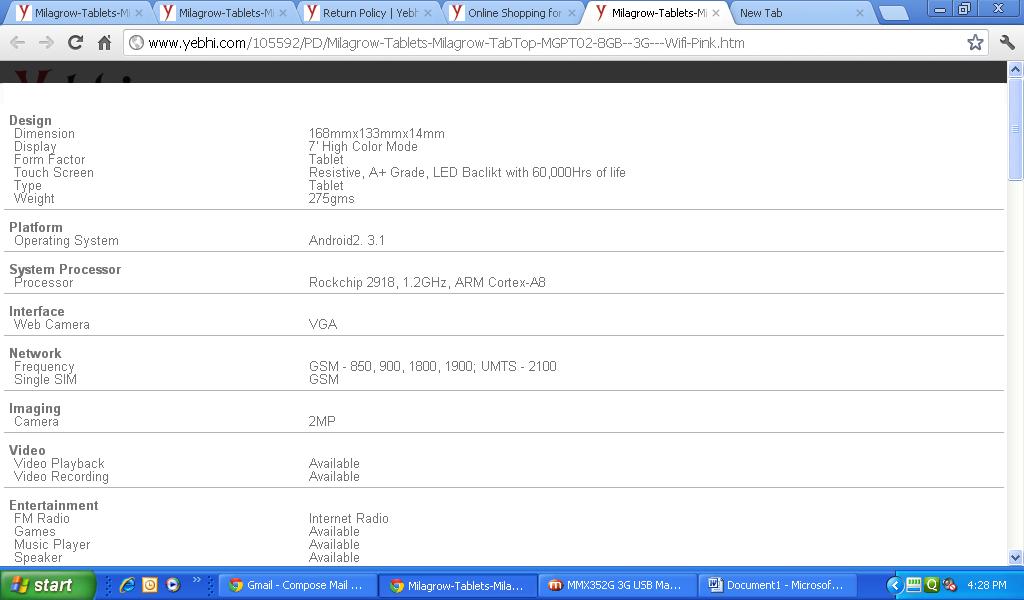Screen dimensions: 1024x600
Task: Click the '275gms' weight value
Action: 332,199
